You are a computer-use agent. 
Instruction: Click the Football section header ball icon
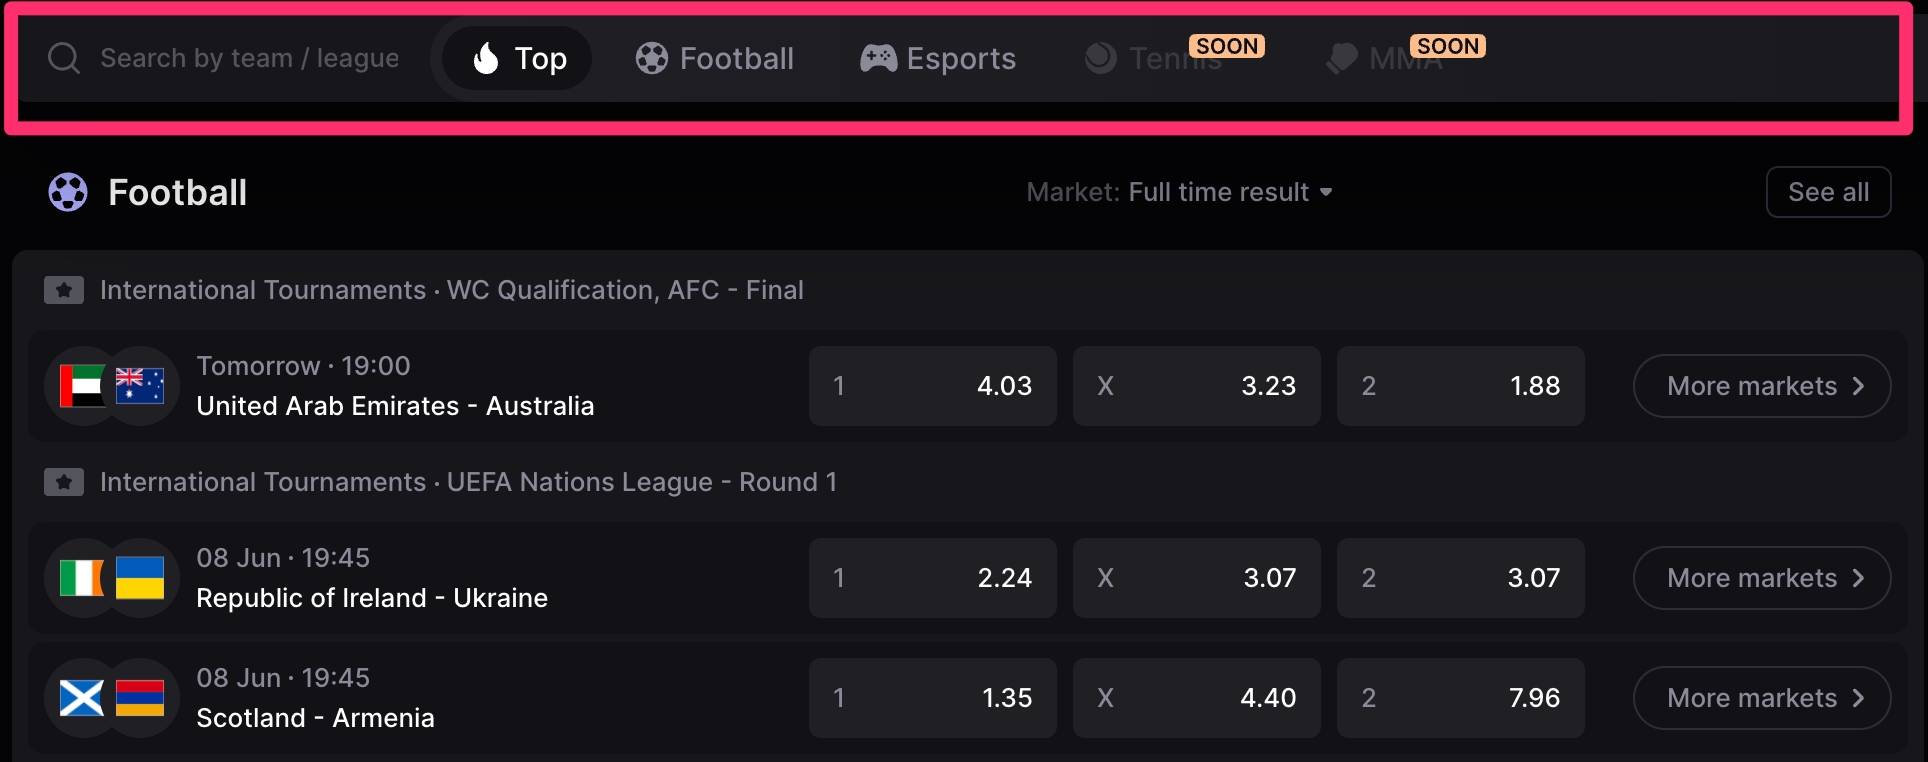tap(68, 192)
